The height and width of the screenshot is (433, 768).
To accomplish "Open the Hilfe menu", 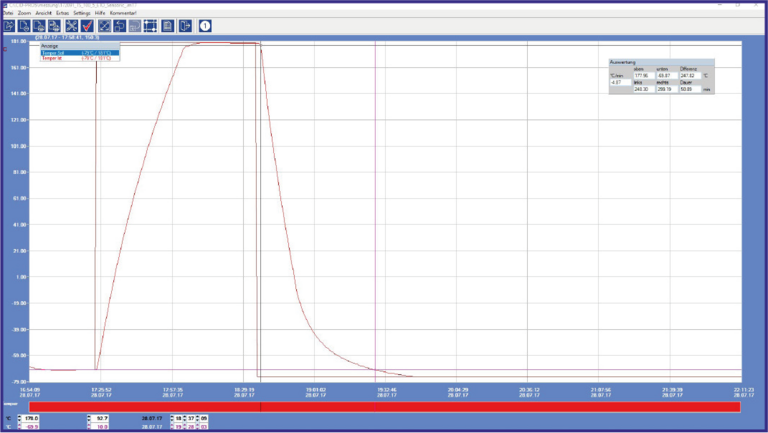I will [x=100, y=13].
